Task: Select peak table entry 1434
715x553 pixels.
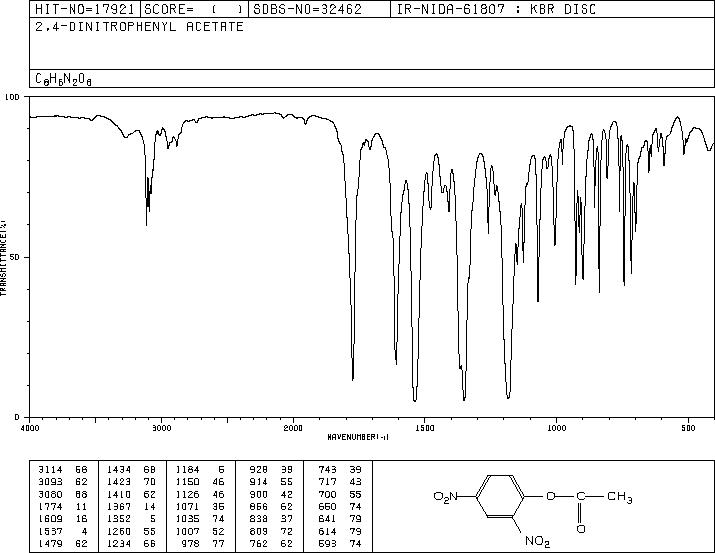Action: 131,470
